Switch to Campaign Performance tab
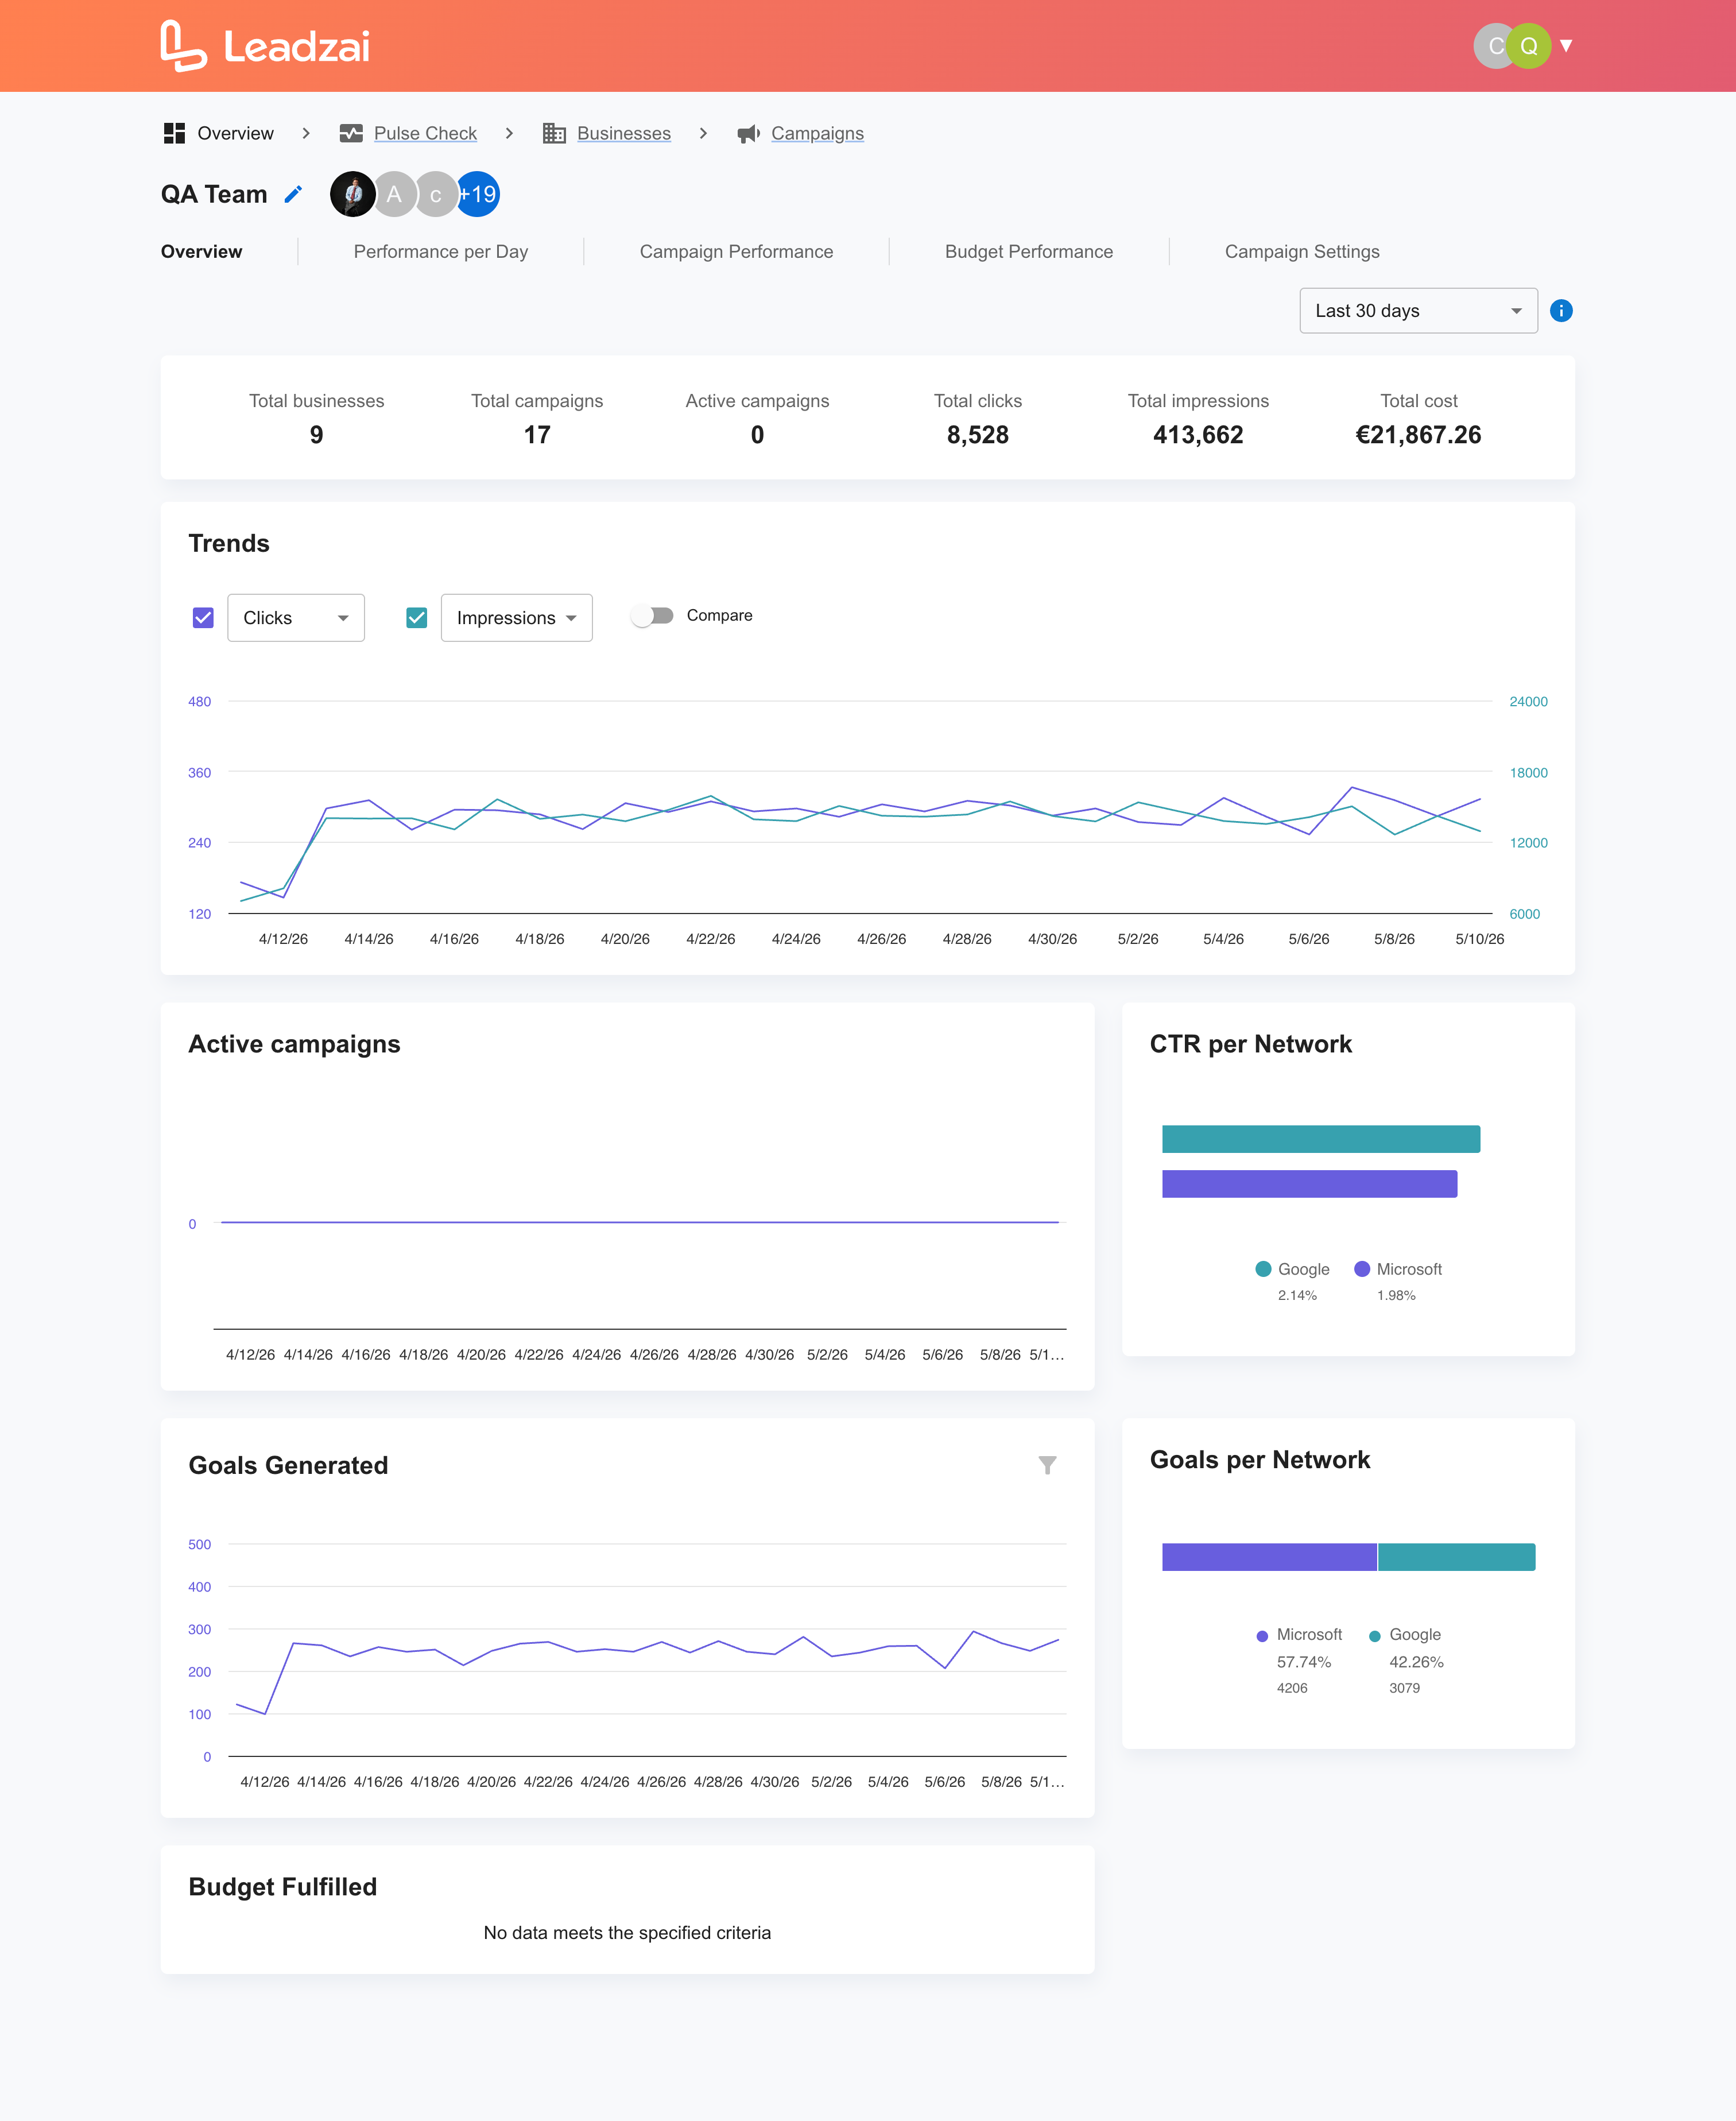 pyautogui.click(x=736, y=252)
